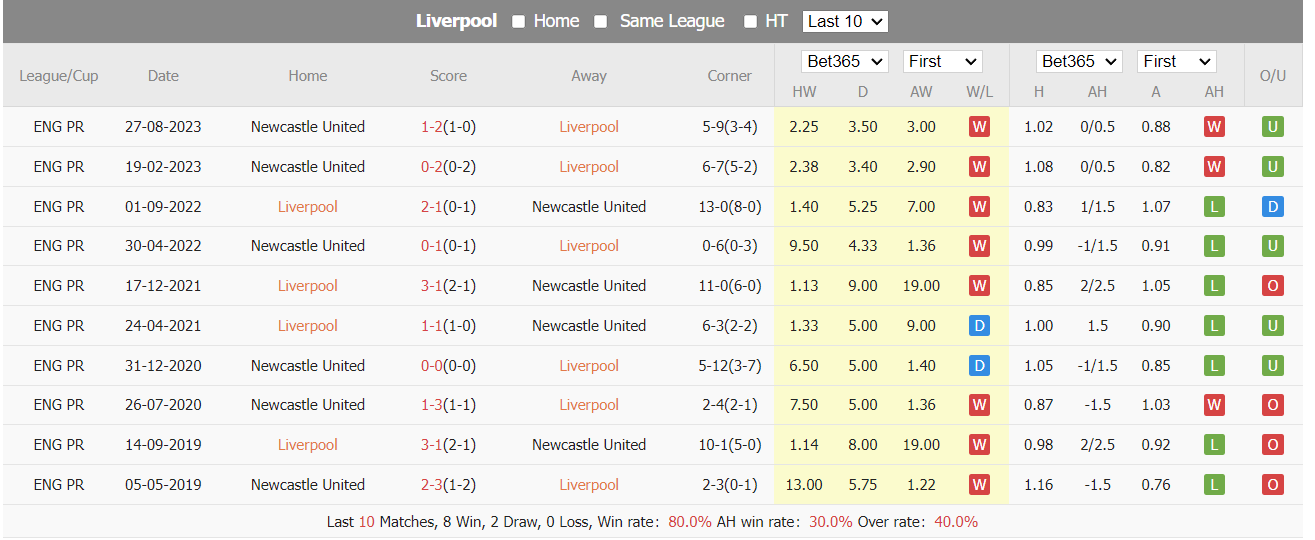The width and height of the screenshot is (1315, 540).
Task: Click blue D result badge for 24-04-2021
Action: tap(979, 326)
